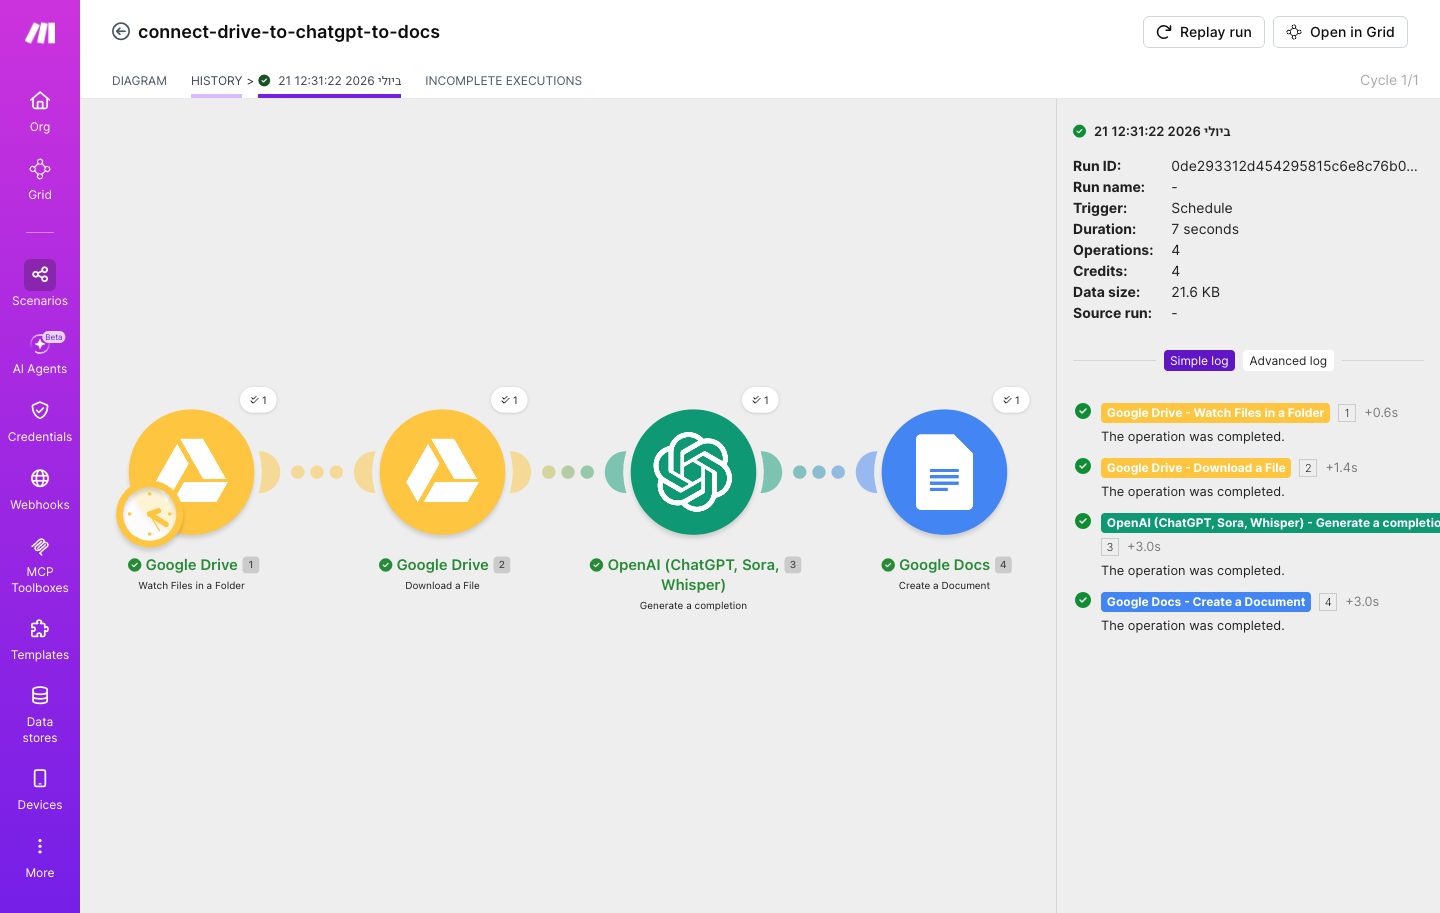Open Credentials shield icon

coord(40,410)
